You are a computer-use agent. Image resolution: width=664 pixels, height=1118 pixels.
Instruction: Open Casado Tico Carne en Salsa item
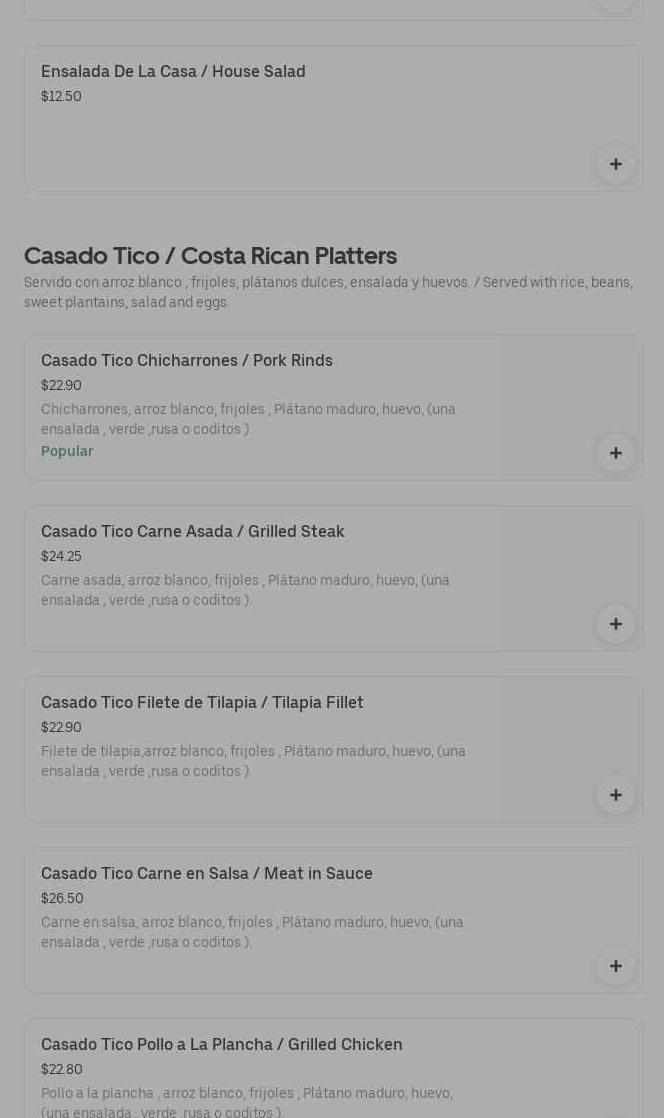(x=207, y=874)
